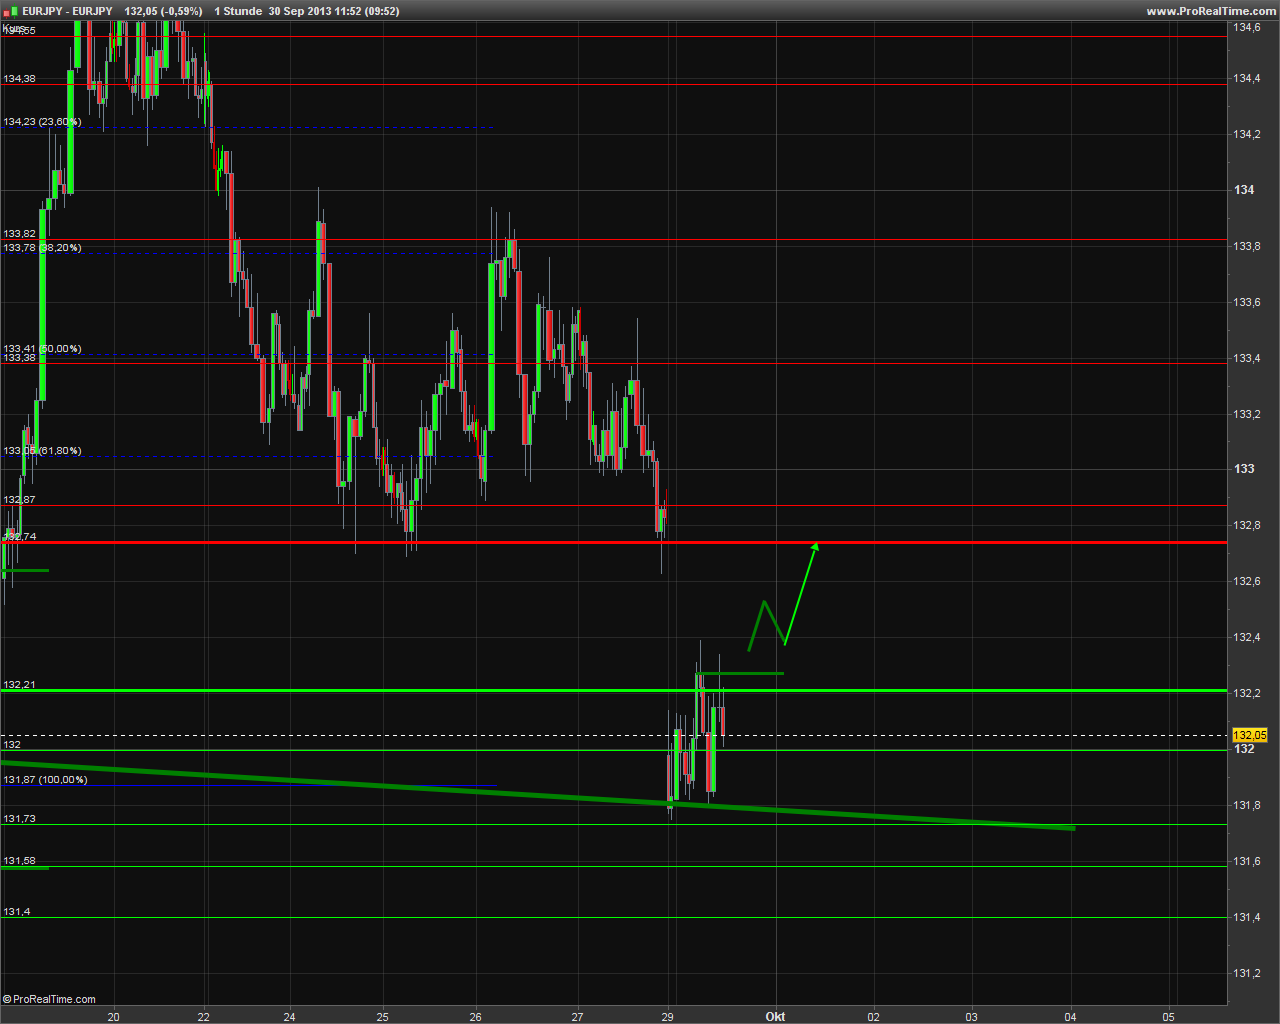Click the 38,20% Fibonacci retracement label
The width and height of the screenshot is (1280, 1024).
point(42,248)
